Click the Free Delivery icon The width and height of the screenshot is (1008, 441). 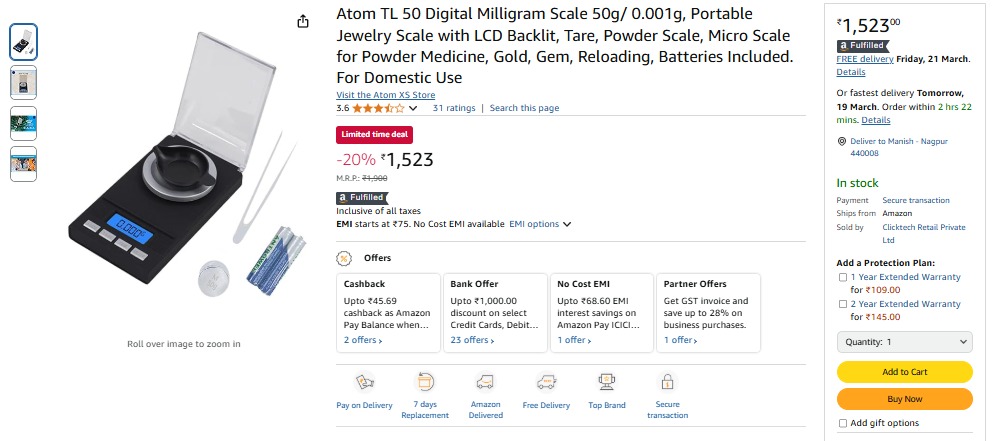pos(546,382)
